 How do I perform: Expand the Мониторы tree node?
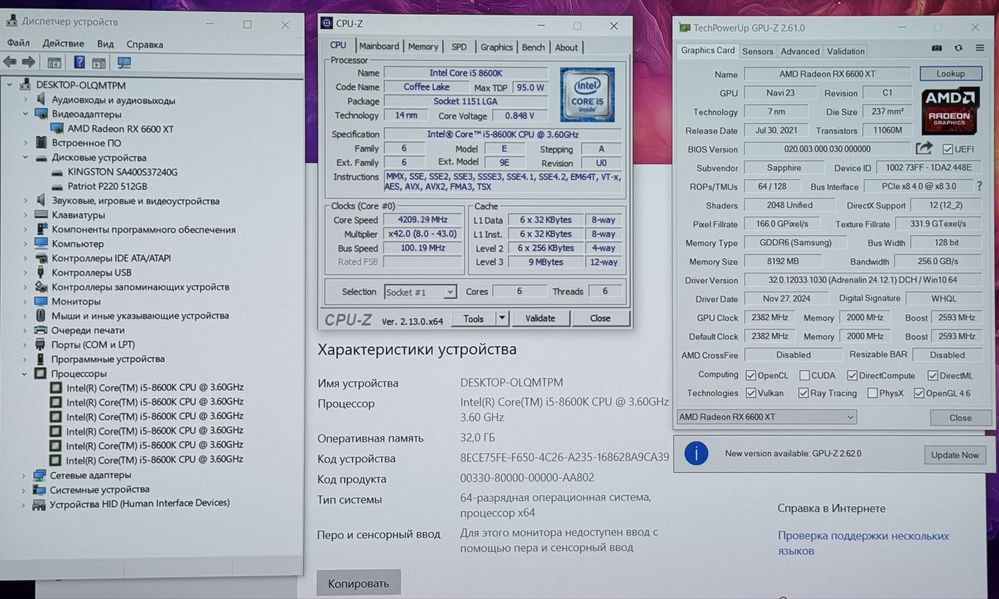(25, 301)
